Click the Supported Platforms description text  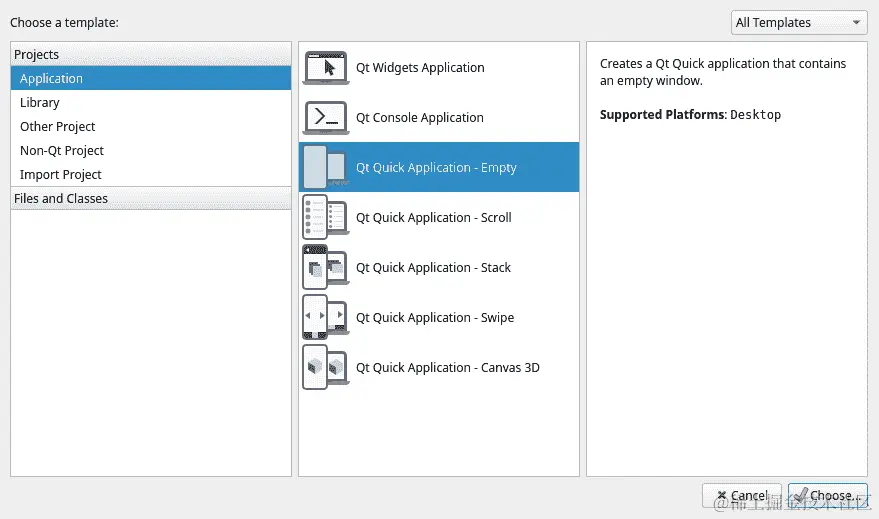690,115
